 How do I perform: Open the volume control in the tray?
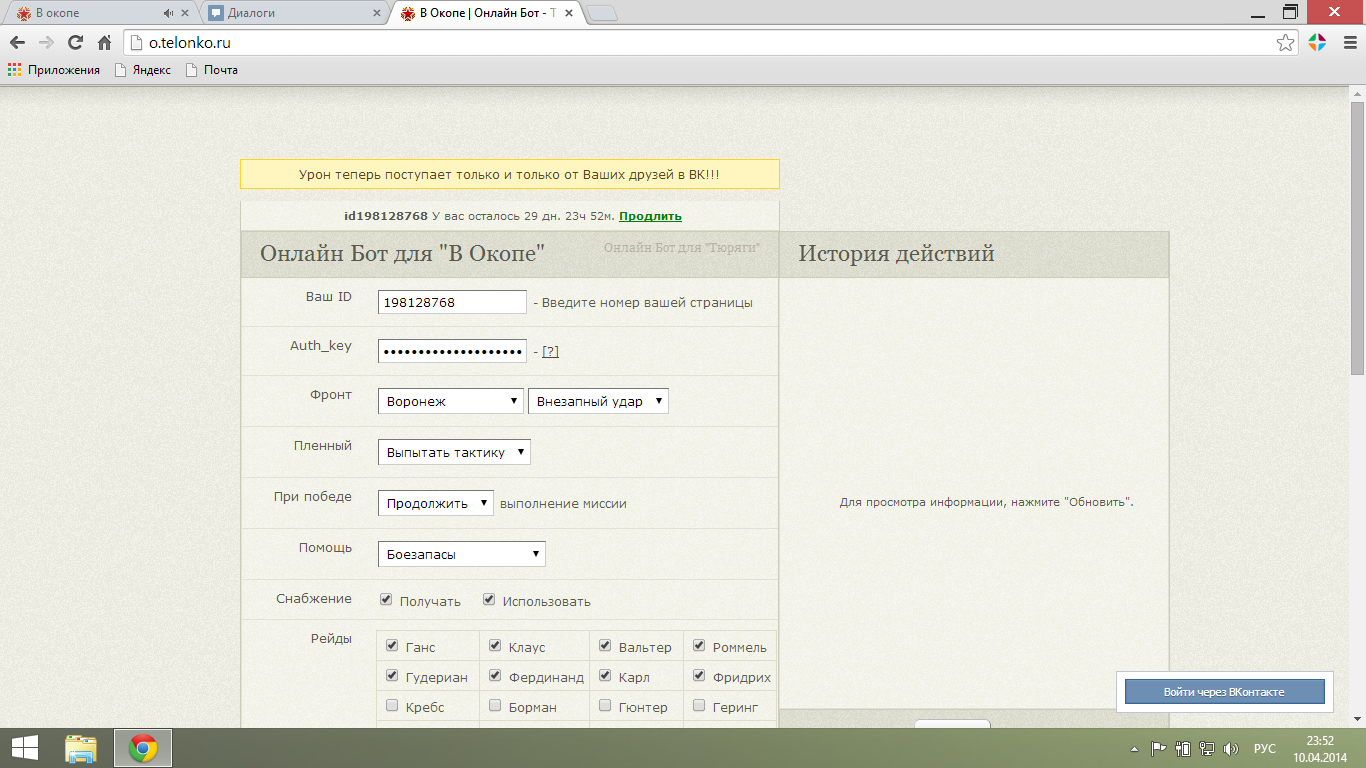[x=1231, y=748]
